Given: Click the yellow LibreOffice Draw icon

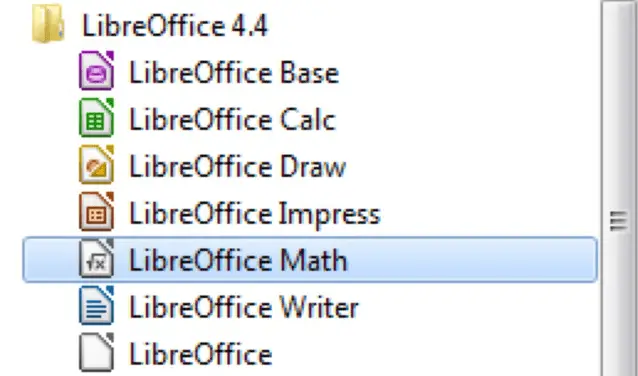Looking at the screenshot, I should coord(96,165).
